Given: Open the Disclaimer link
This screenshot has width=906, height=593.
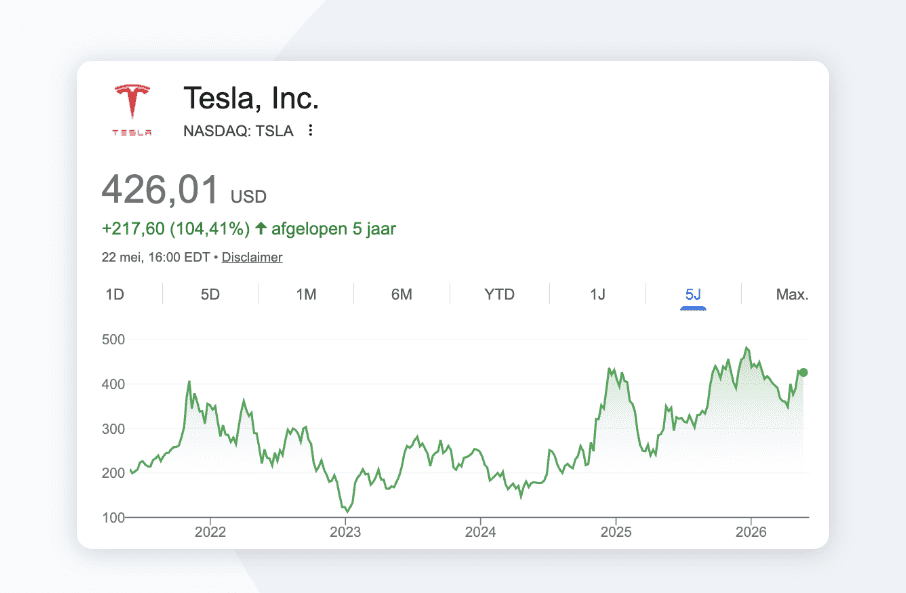Looking at the screenshot, I should pos(252,257).
